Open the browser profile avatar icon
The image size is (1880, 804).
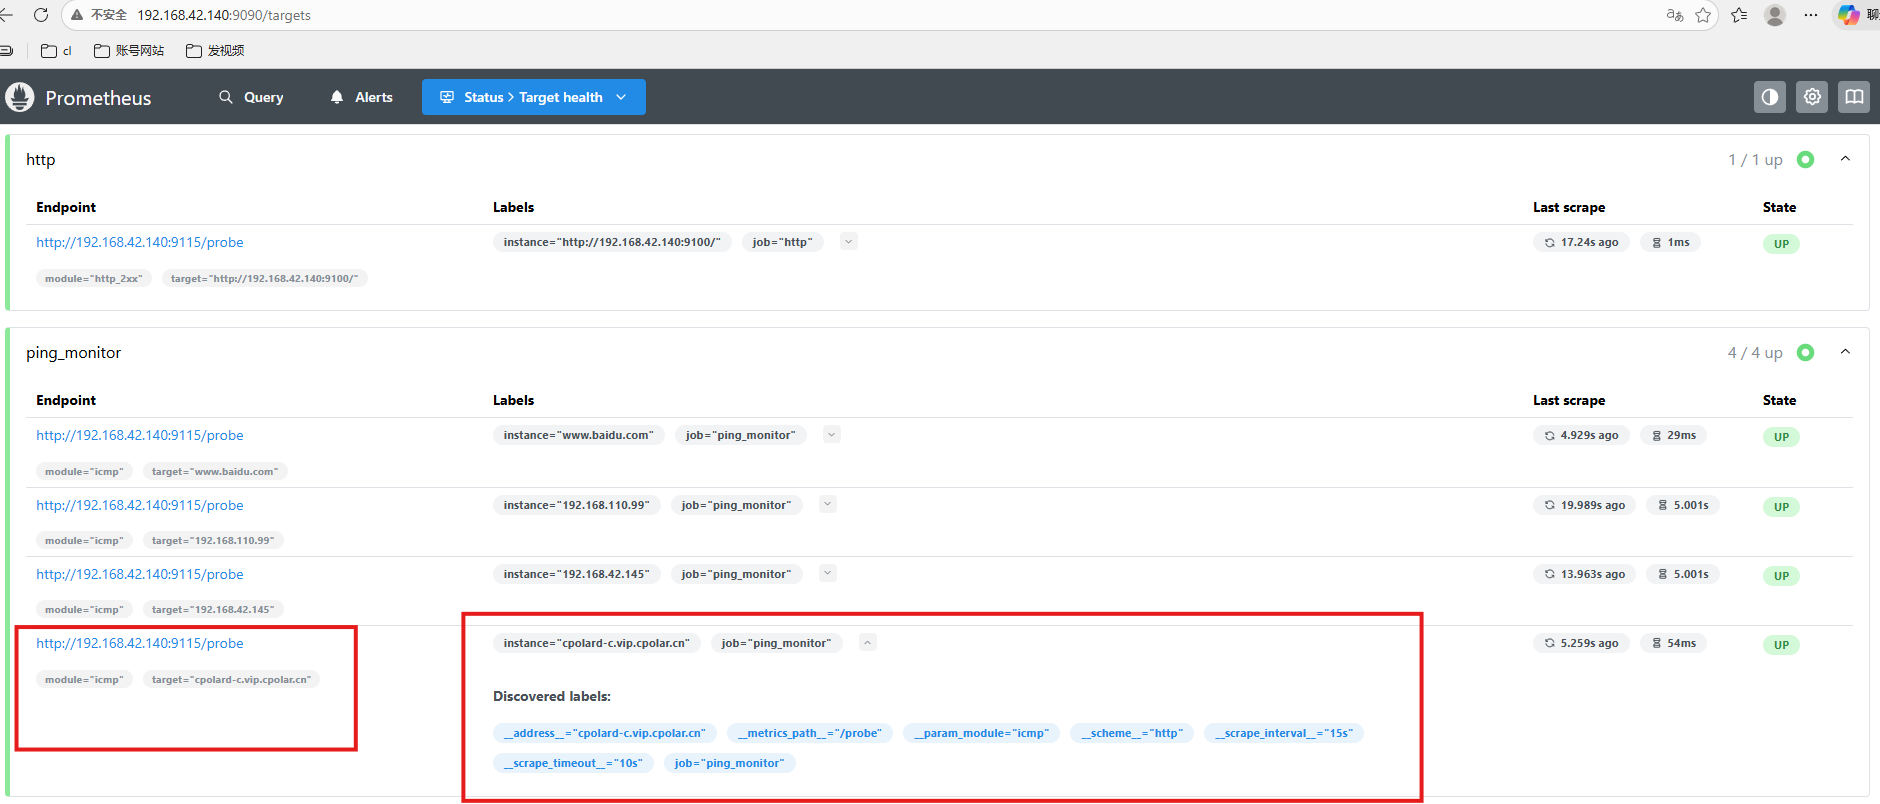[1775, 15]
